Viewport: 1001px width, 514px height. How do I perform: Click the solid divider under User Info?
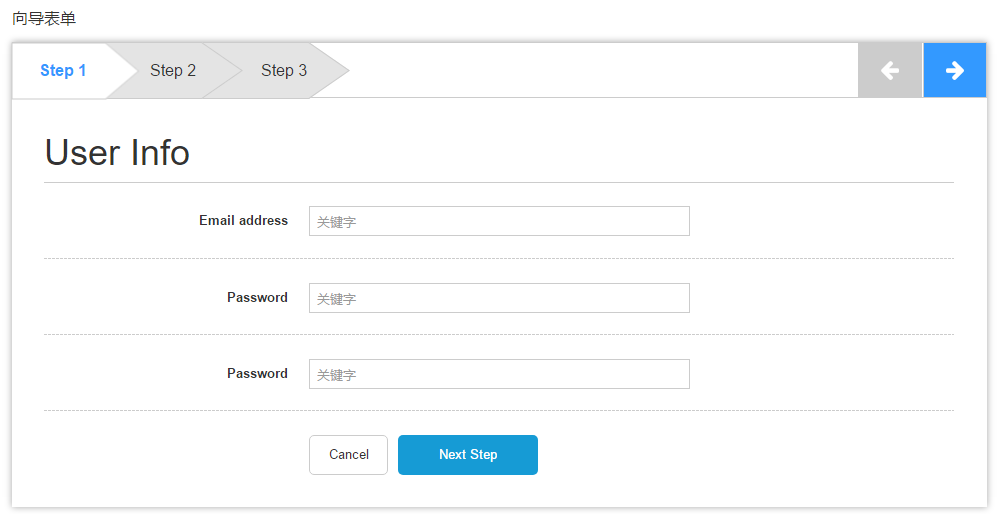tap(498, 183)
